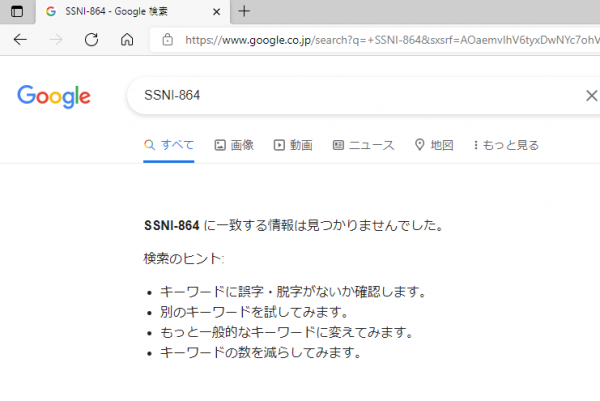Go back to the previous page
This screenshot has height=401, width=600.
coord(20,39)
